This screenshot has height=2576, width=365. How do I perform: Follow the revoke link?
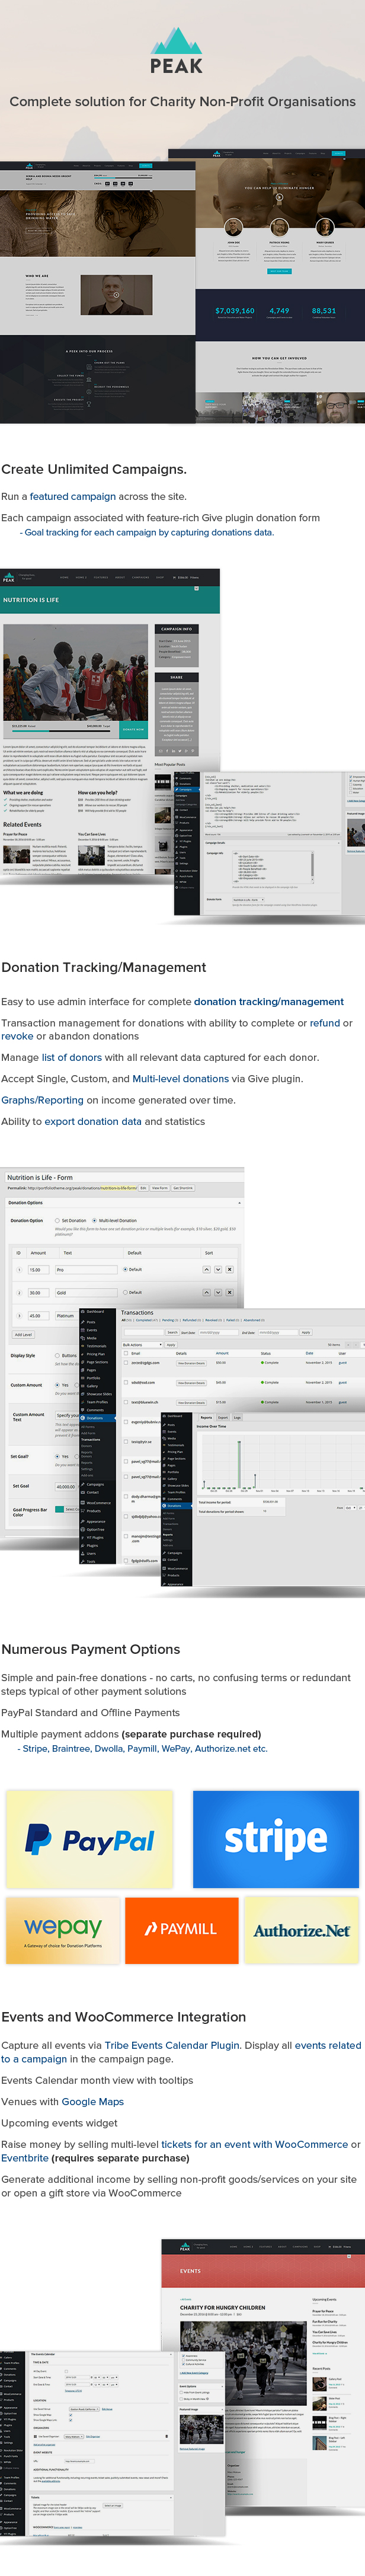point(17,1036)
